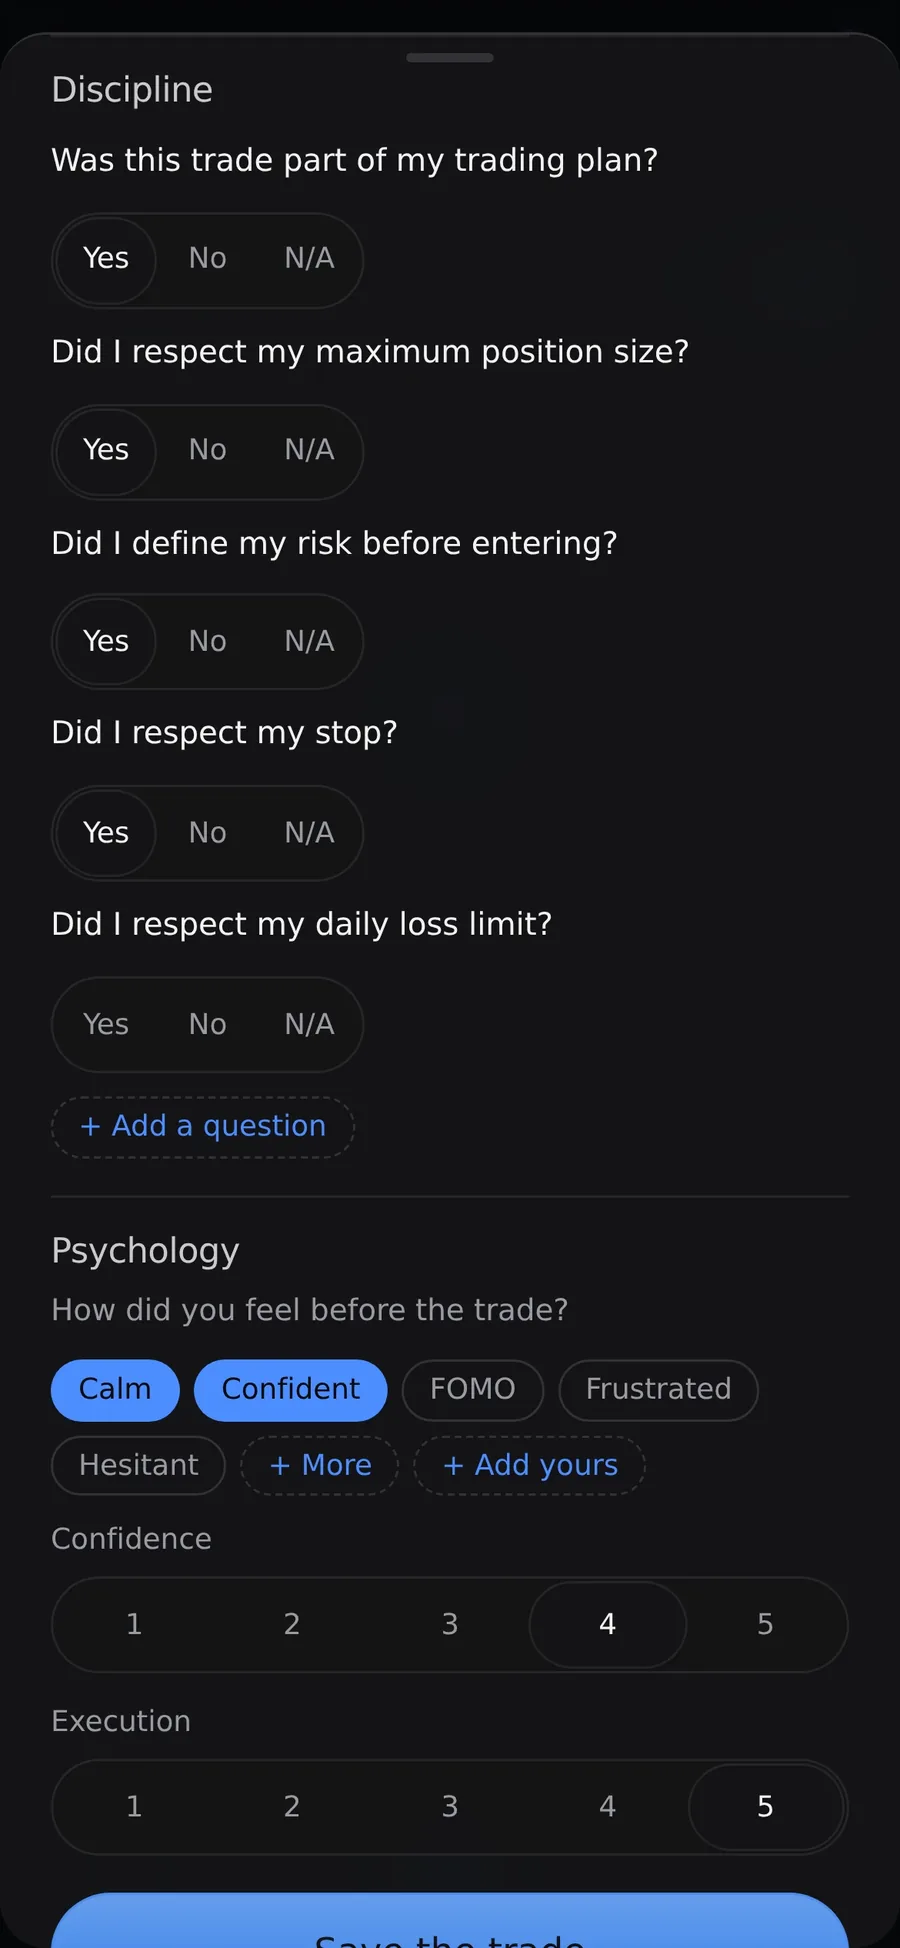Viewport: 900px width, 1948px height.
Task: Pick the Hesitant feeling chip
Action: (138, 1466)
